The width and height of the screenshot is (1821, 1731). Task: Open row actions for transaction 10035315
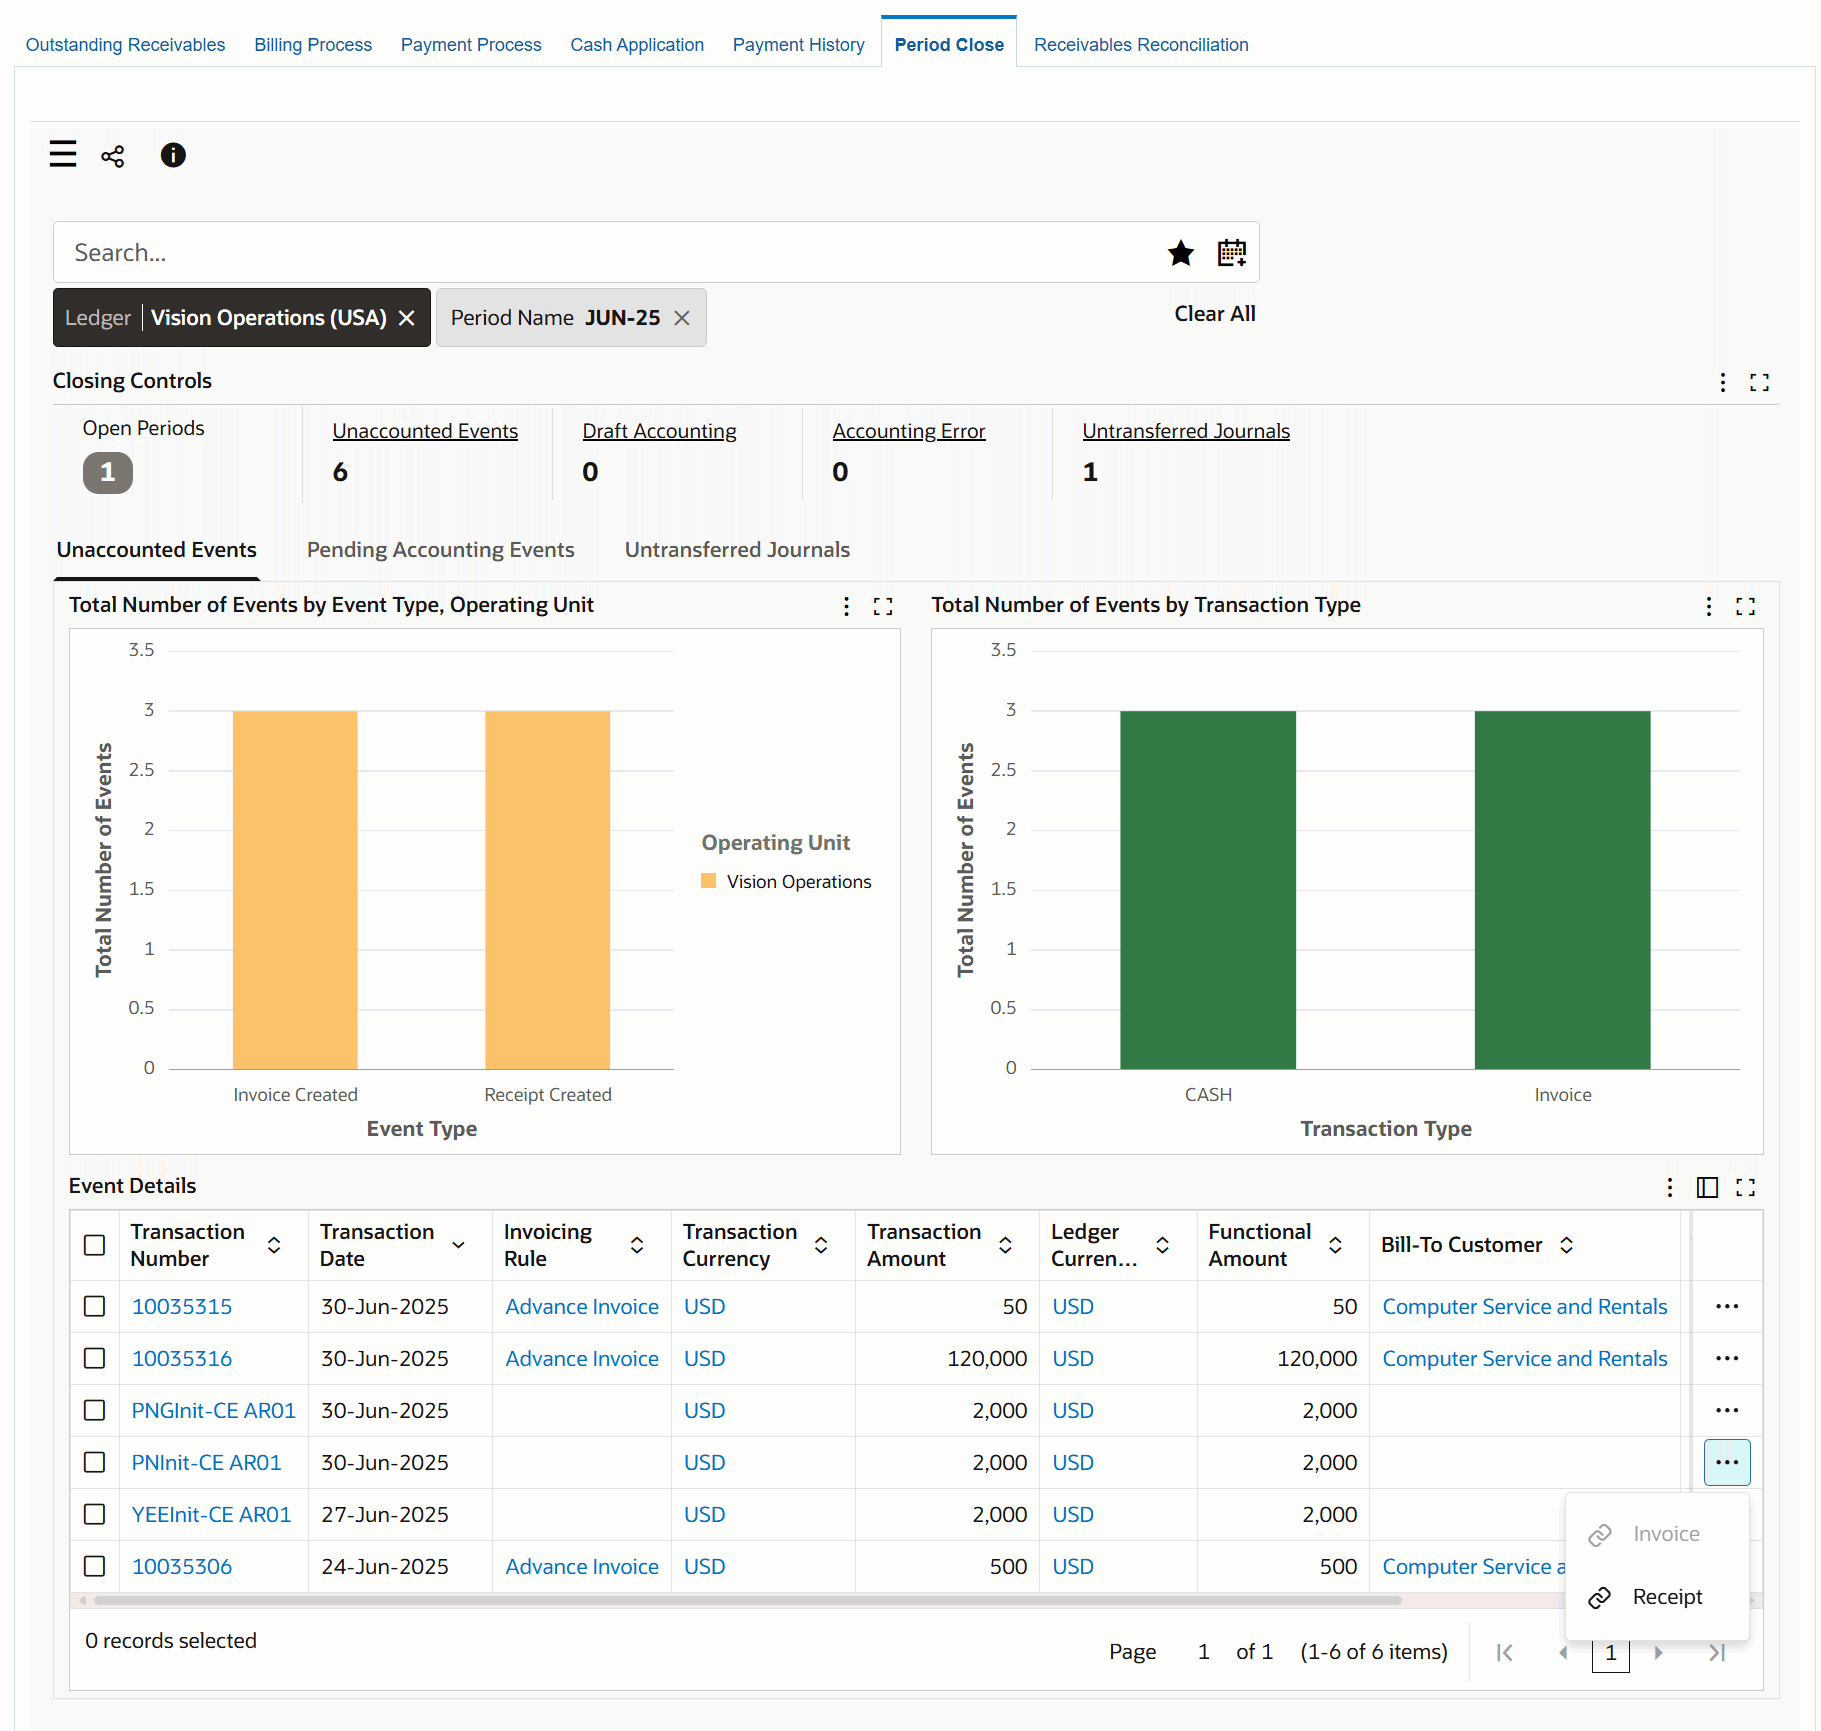coord(1727,1307)
